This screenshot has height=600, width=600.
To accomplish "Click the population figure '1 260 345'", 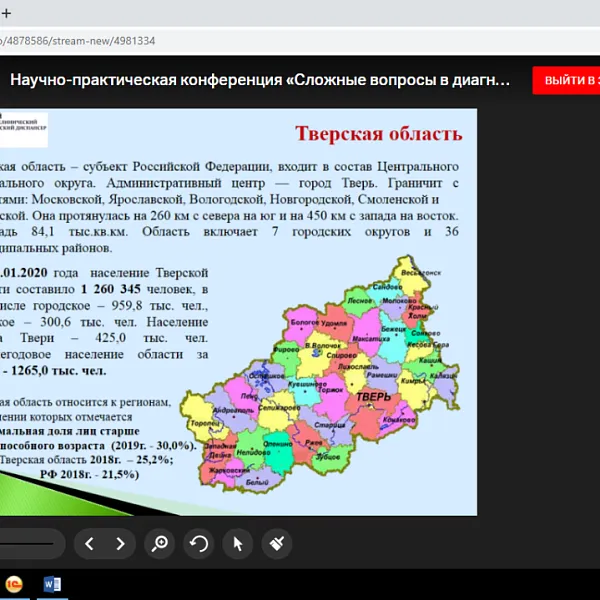I will pyautogui.click(x=111, y=289).
